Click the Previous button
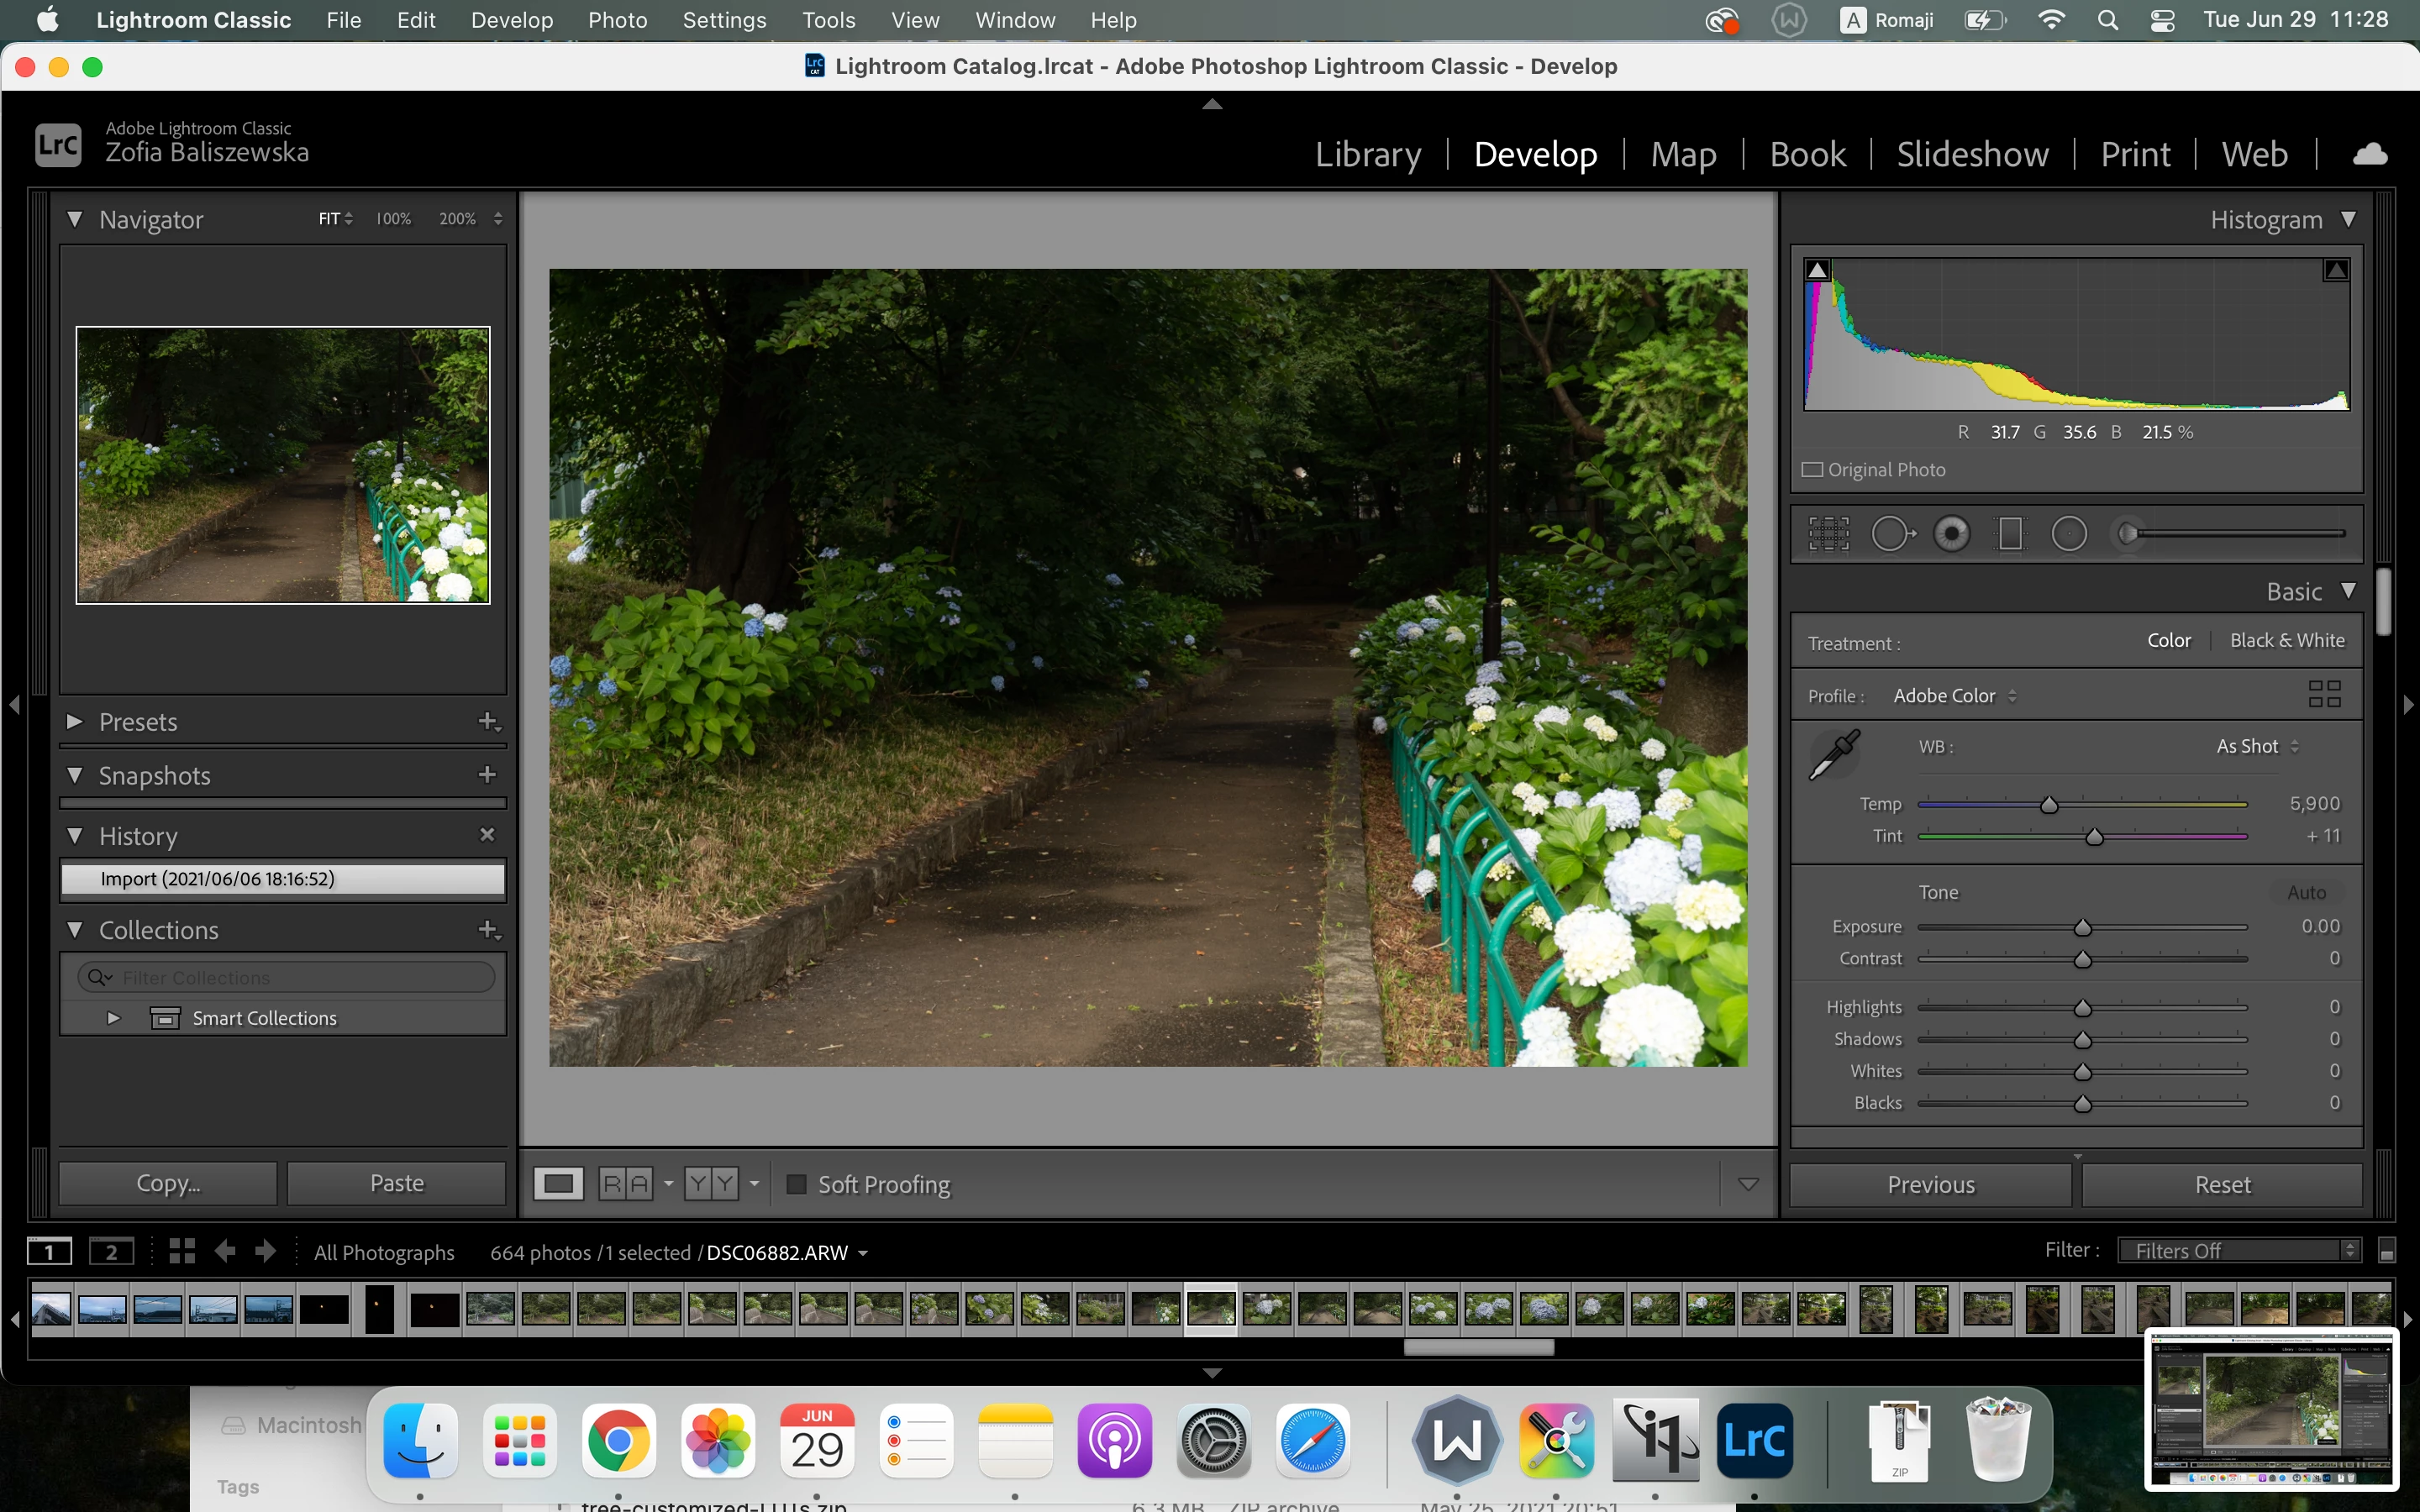2420x1512 pixels. tap(1930, 1184)
